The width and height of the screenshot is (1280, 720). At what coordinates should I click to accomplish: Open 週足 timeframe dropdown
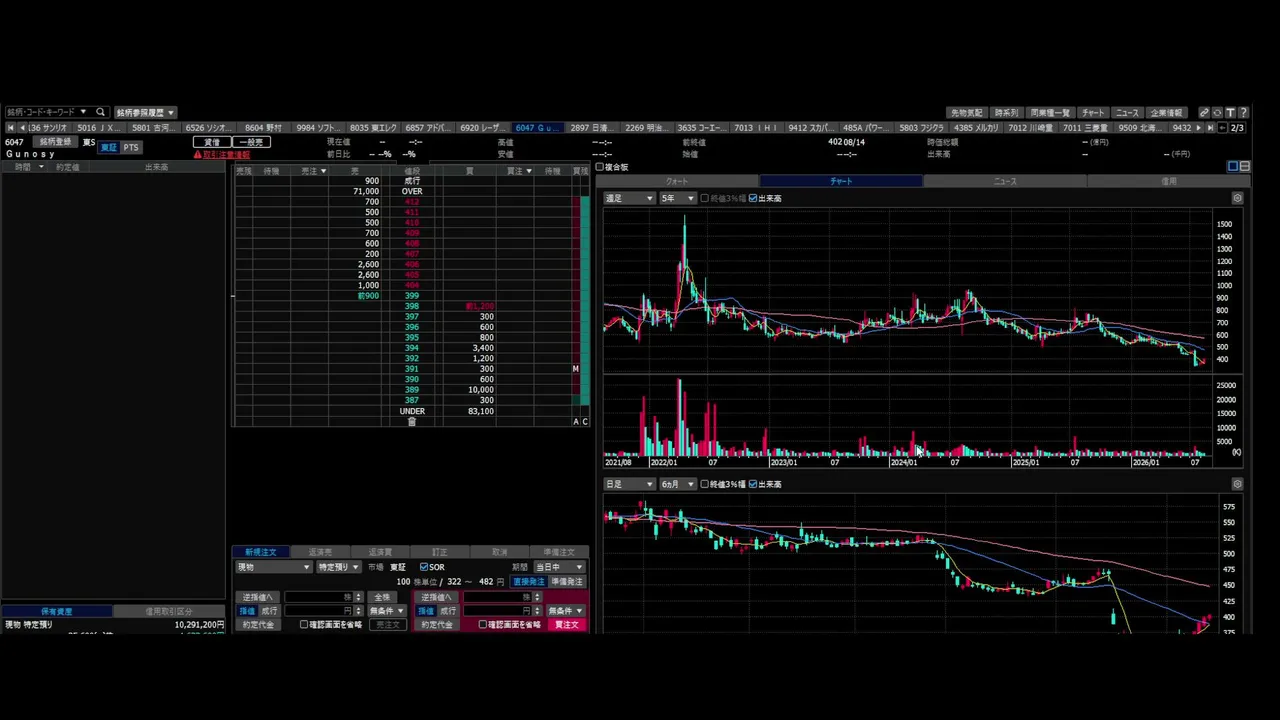coord(629,198)
